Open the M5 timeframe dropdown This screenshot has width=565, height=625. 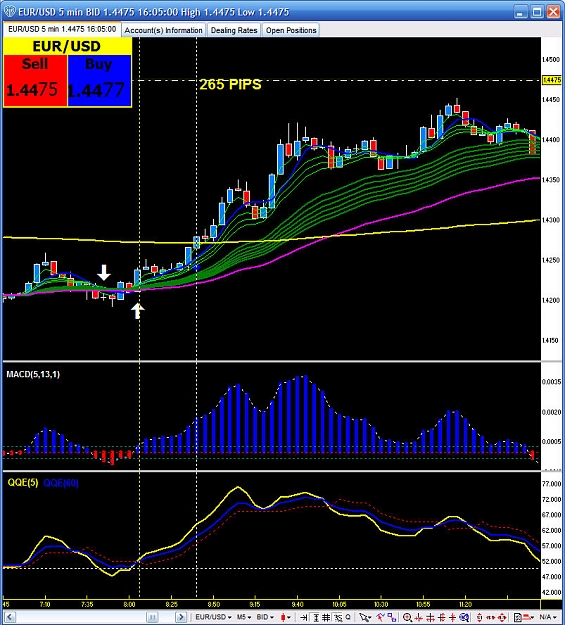pyautogui.click(x=244, y=617)
